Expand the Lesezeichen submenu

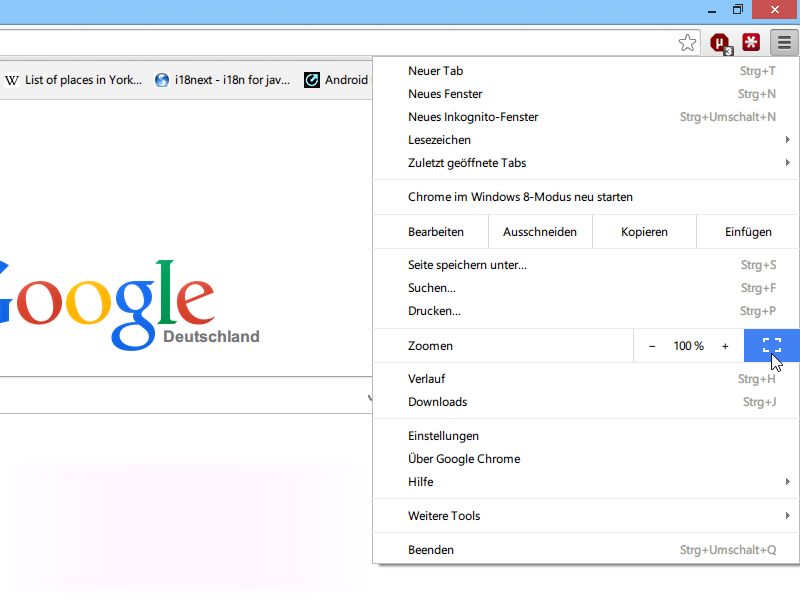[586, 140]
